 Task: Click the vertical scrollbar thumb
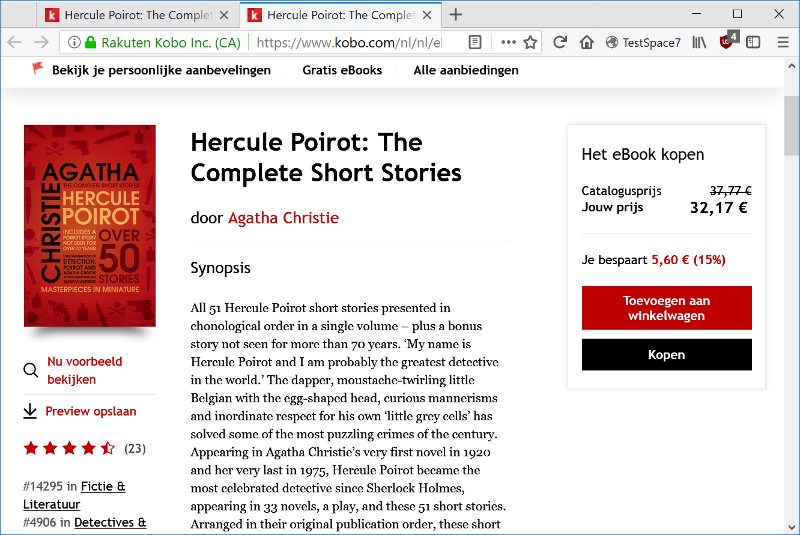pyautogui.click(x=791, y=125)
